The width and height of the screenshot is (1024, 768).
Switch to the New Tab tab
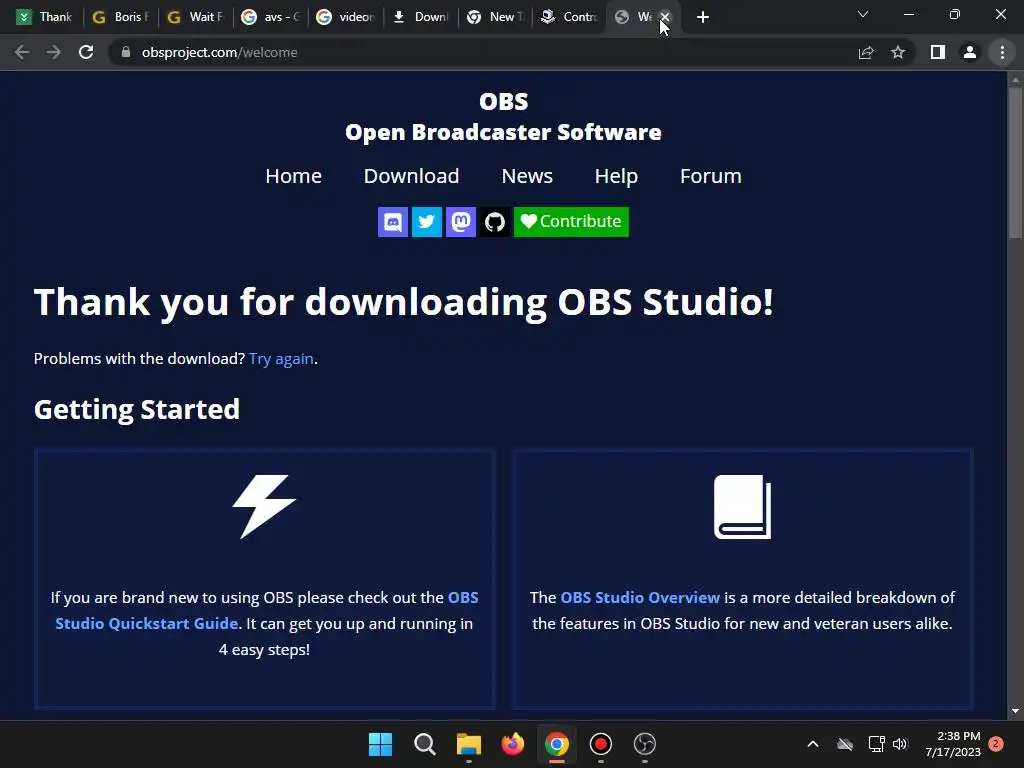point(496,17)
